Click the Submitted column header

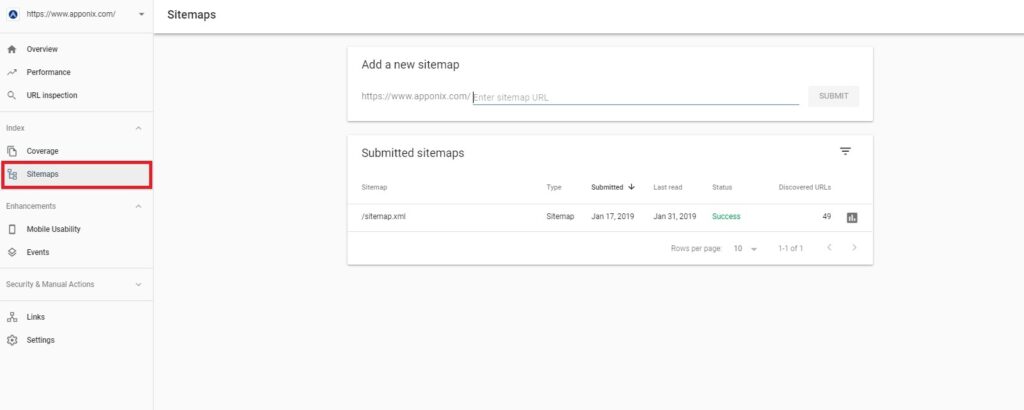click(x=607, y=187)
